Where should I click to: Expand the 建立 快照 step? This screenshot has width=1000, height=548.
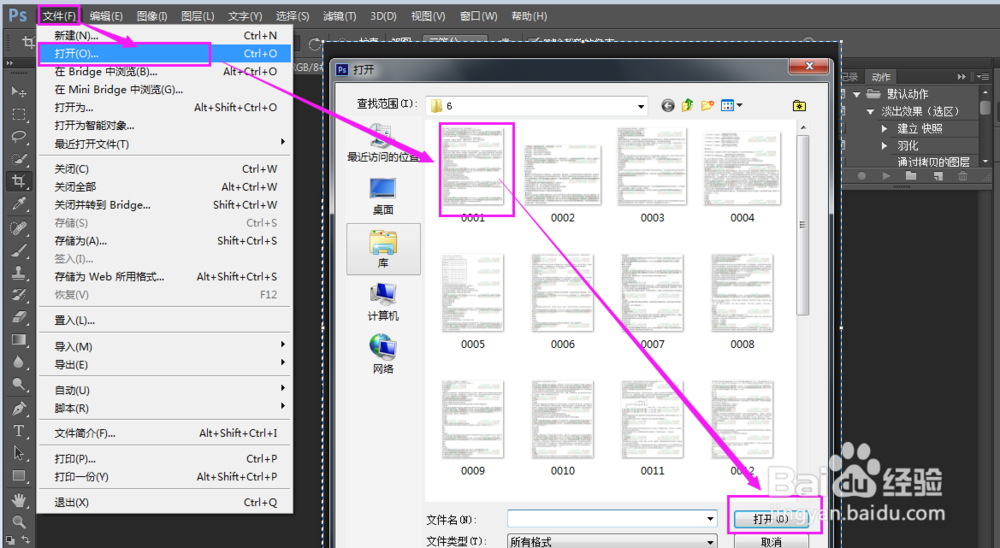884,129
